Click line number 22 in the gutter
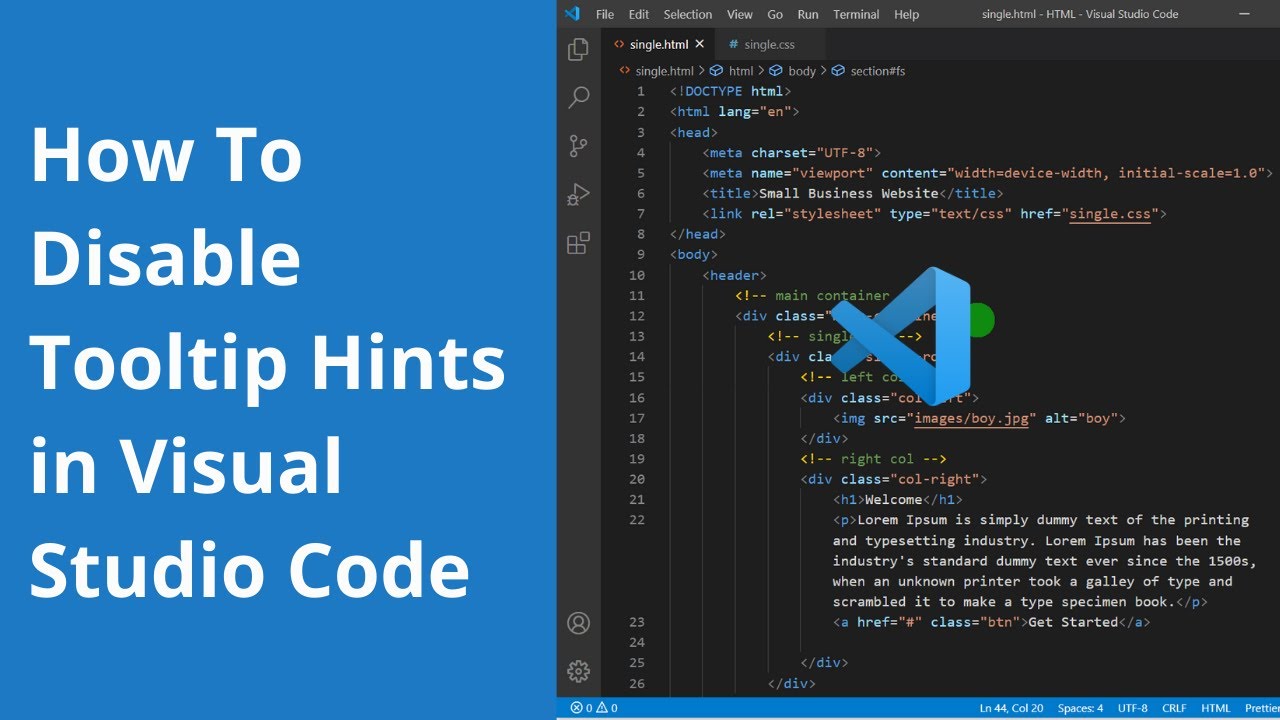Screen dimensions: 1280x720 point(638,520)
